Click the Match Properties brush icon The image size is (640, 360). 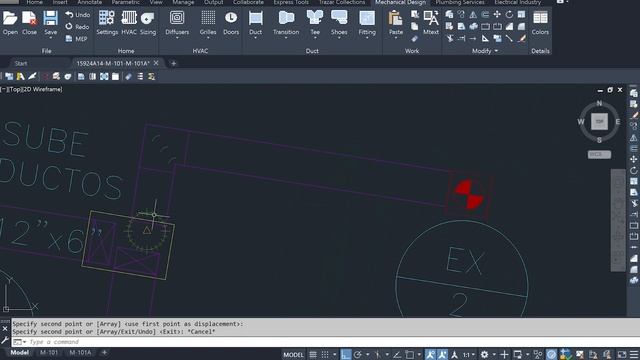(521, 38)
